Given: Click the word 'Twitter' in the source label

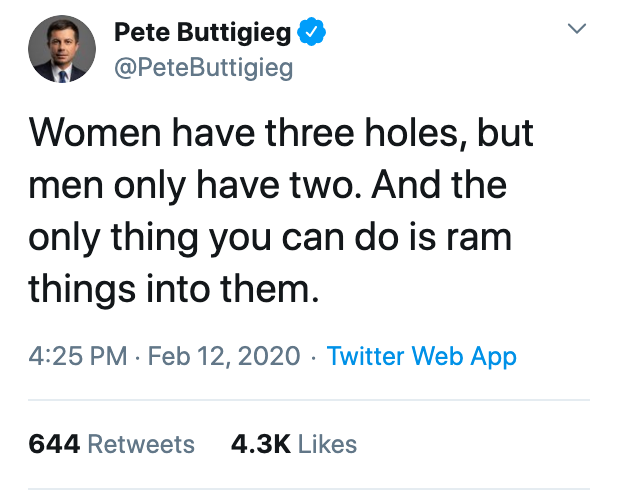Looking at the screenshot, I should [363, 356].
